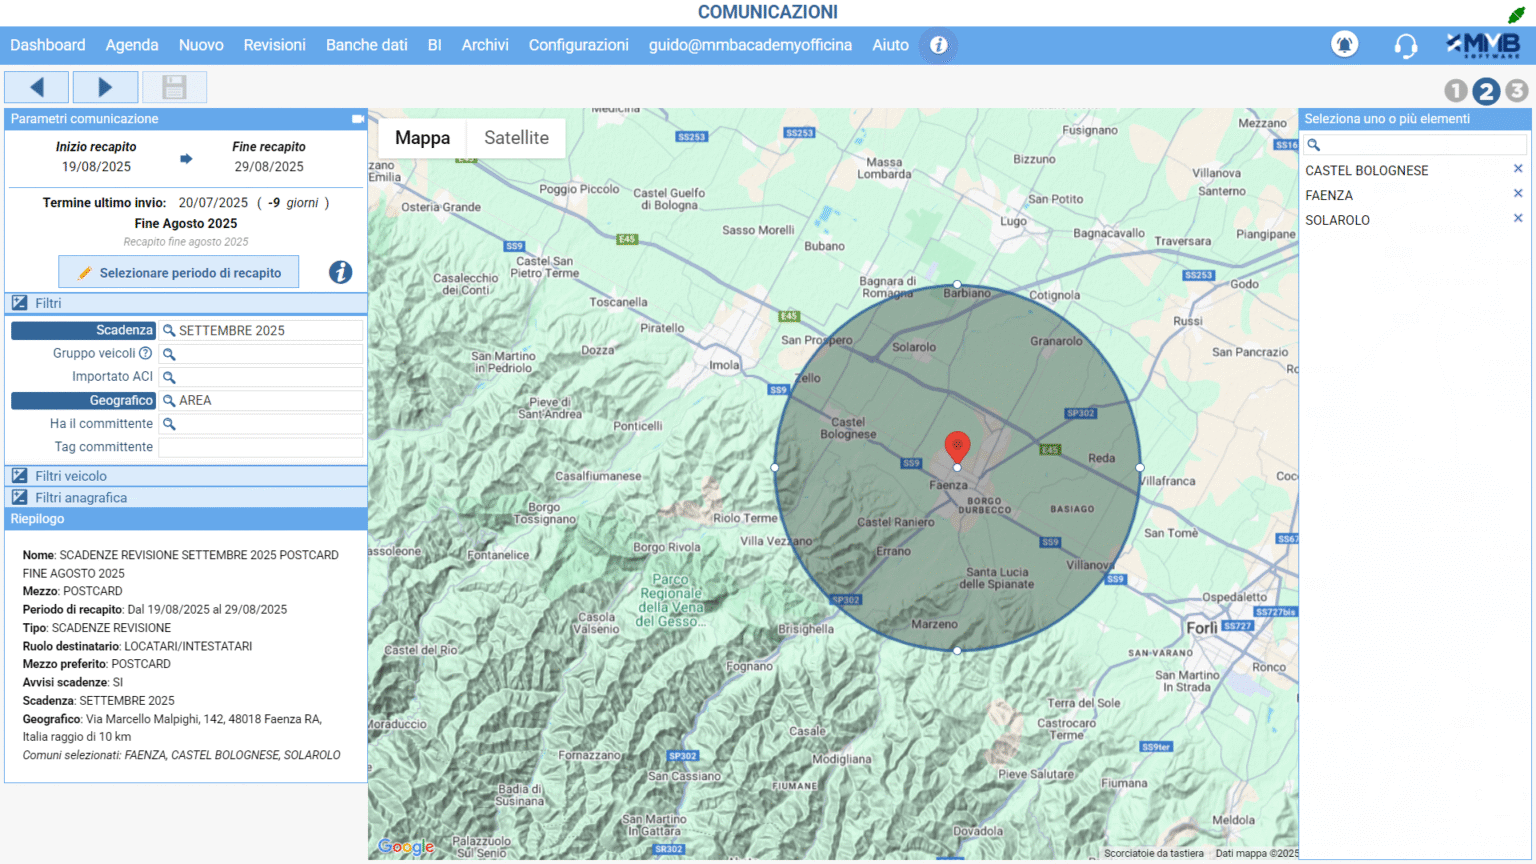Open the Revisioni menu
This screenshot has height=864, width=1536.
274,45
